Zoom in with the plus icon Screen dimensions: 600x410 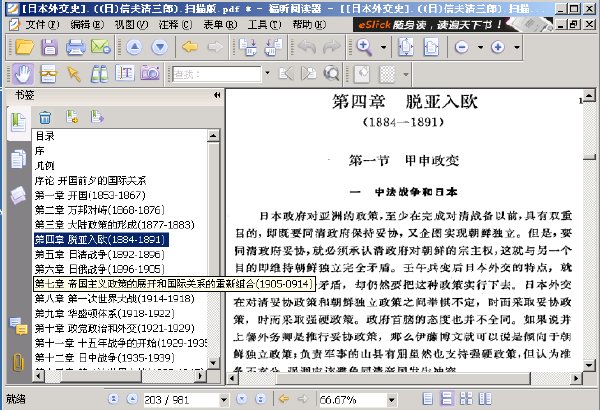click(497, 47)
